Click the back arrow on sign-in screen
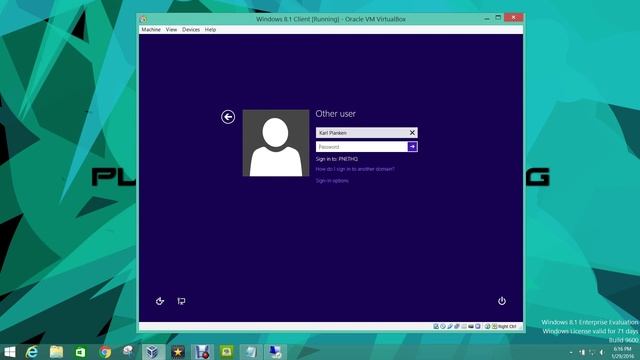 click(228, 117)
